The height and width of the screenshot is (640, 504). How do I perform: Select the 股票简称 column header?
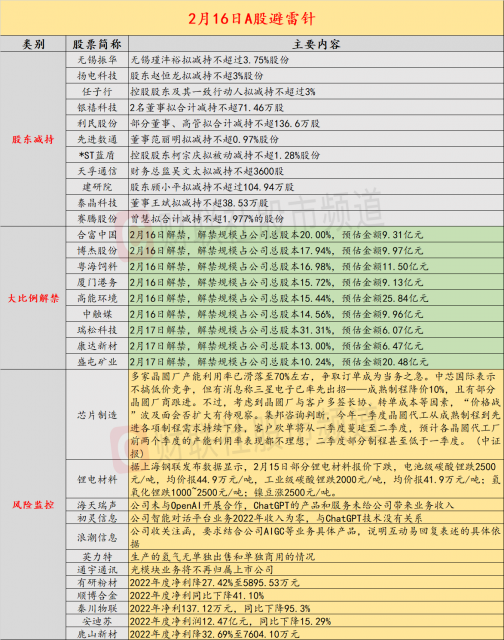coord(97,44)
